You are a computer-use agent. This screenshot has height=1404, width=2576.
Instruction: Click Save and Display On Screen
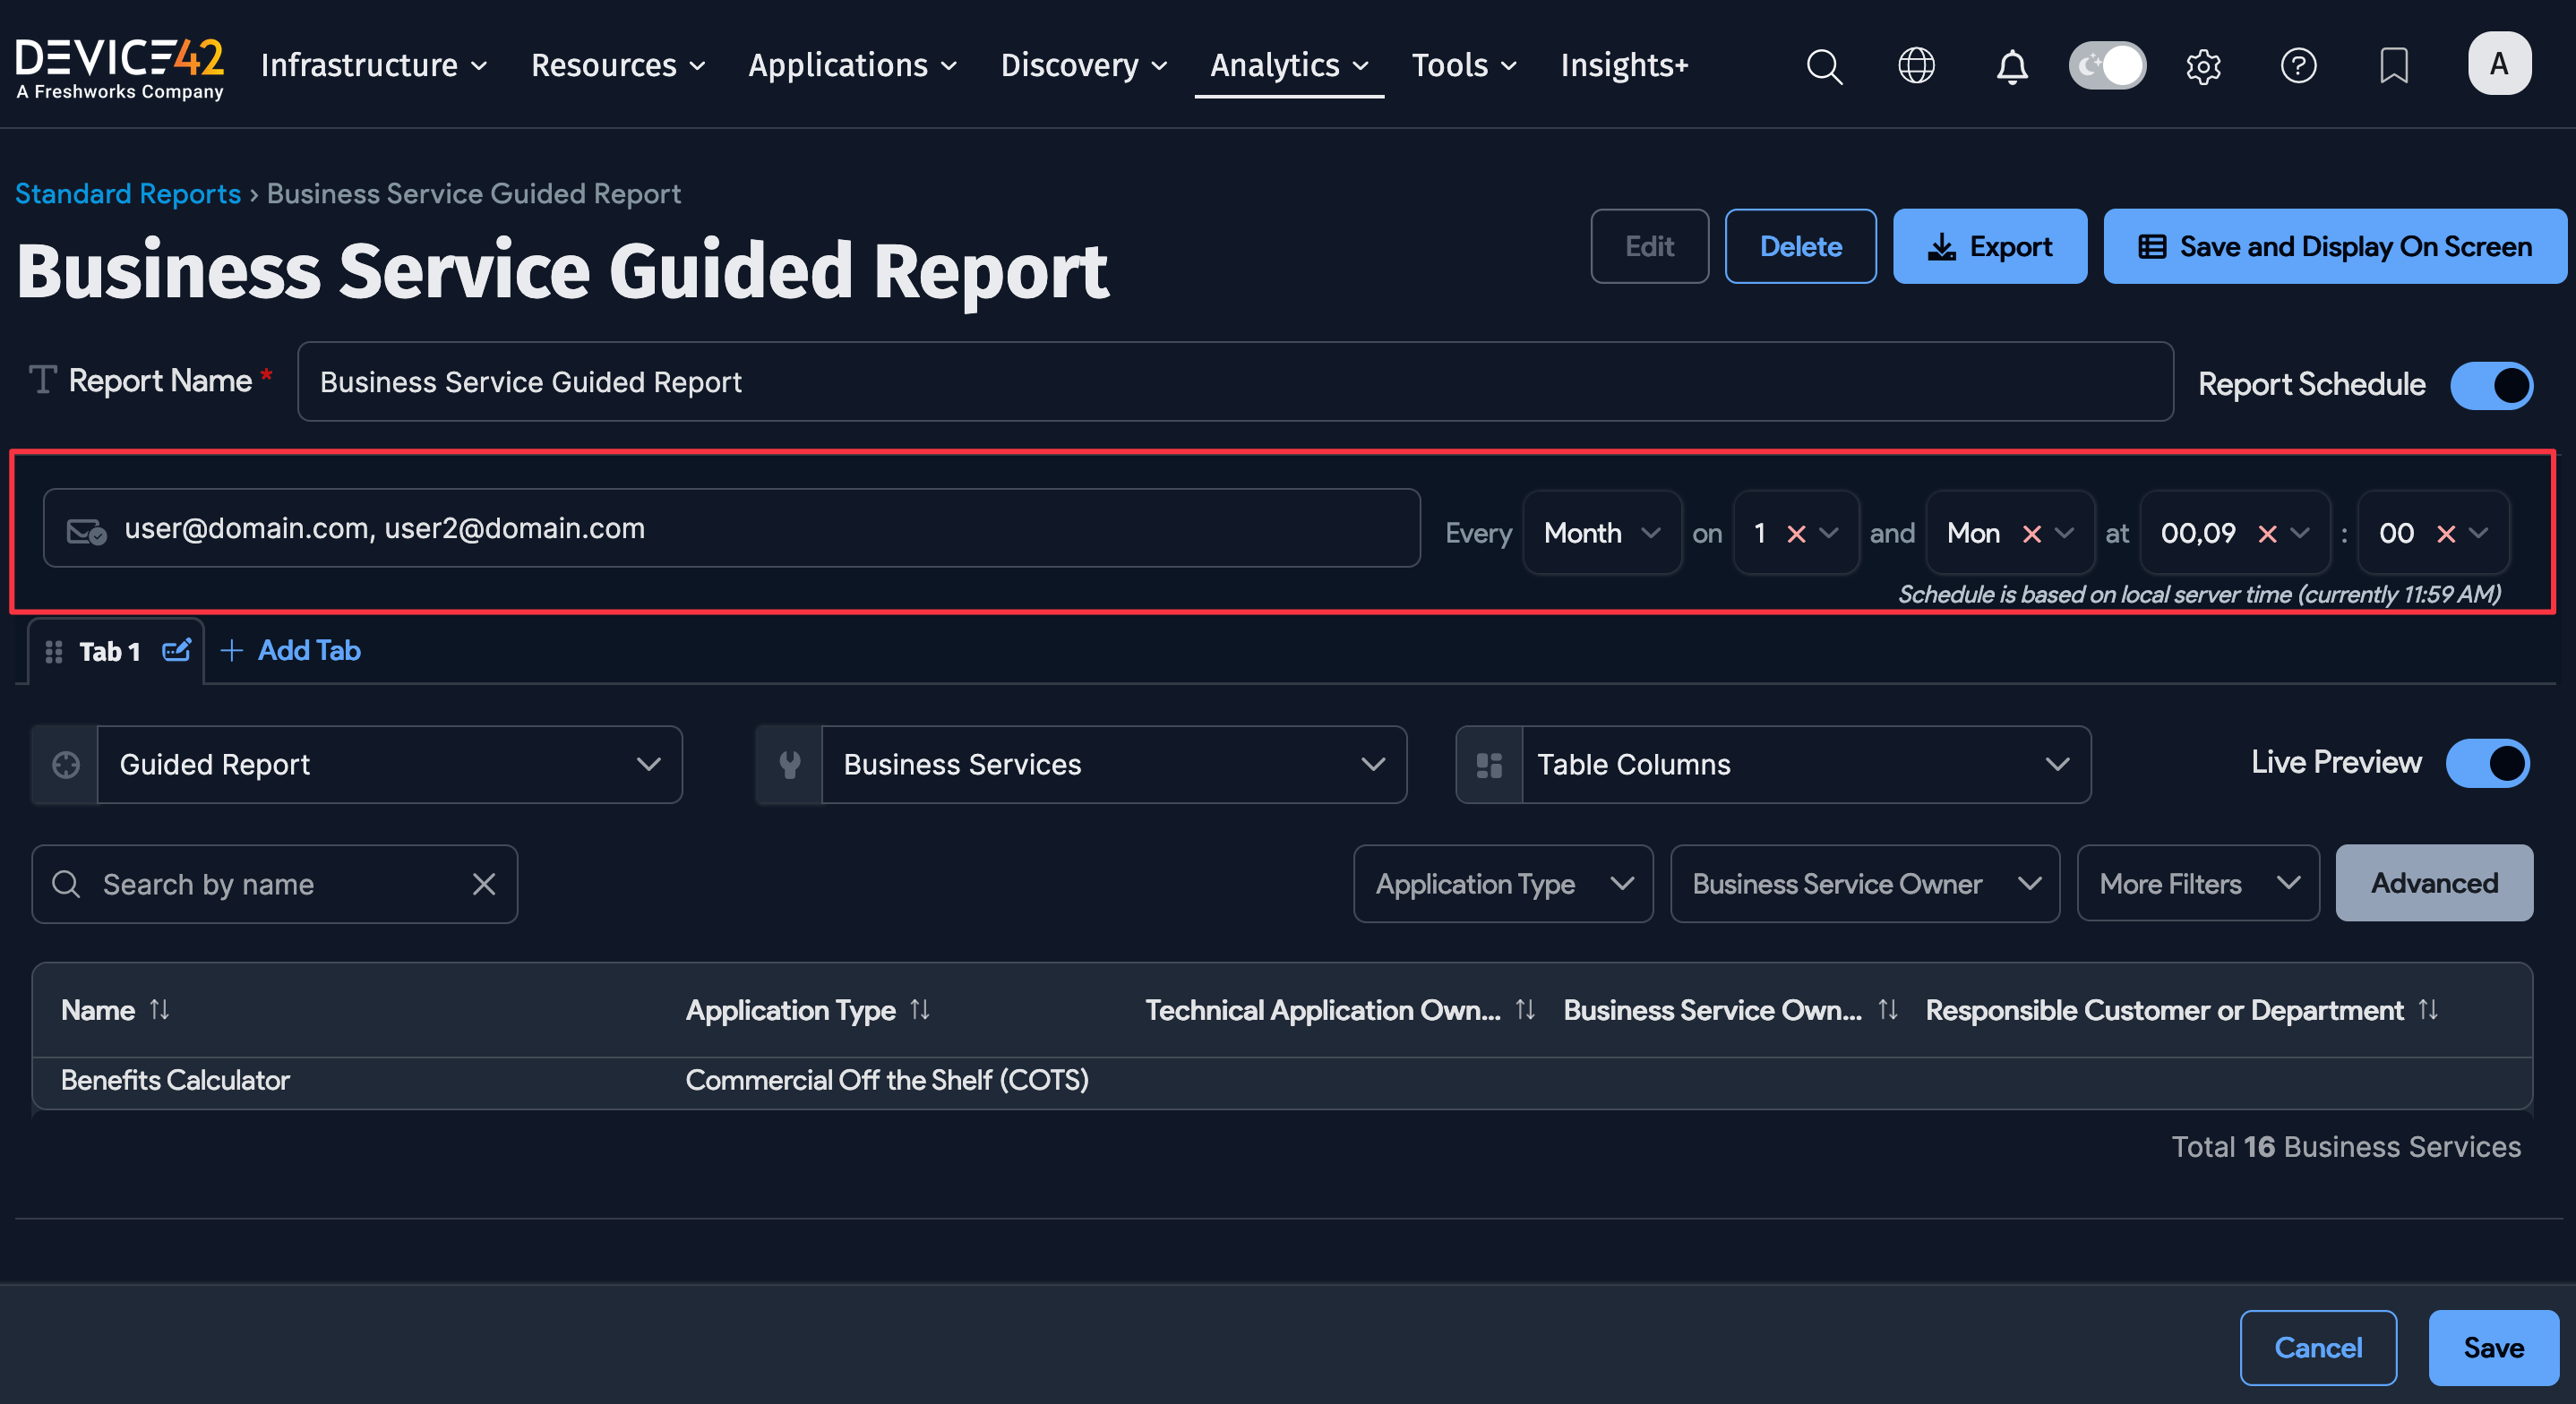coord(2334,247)
